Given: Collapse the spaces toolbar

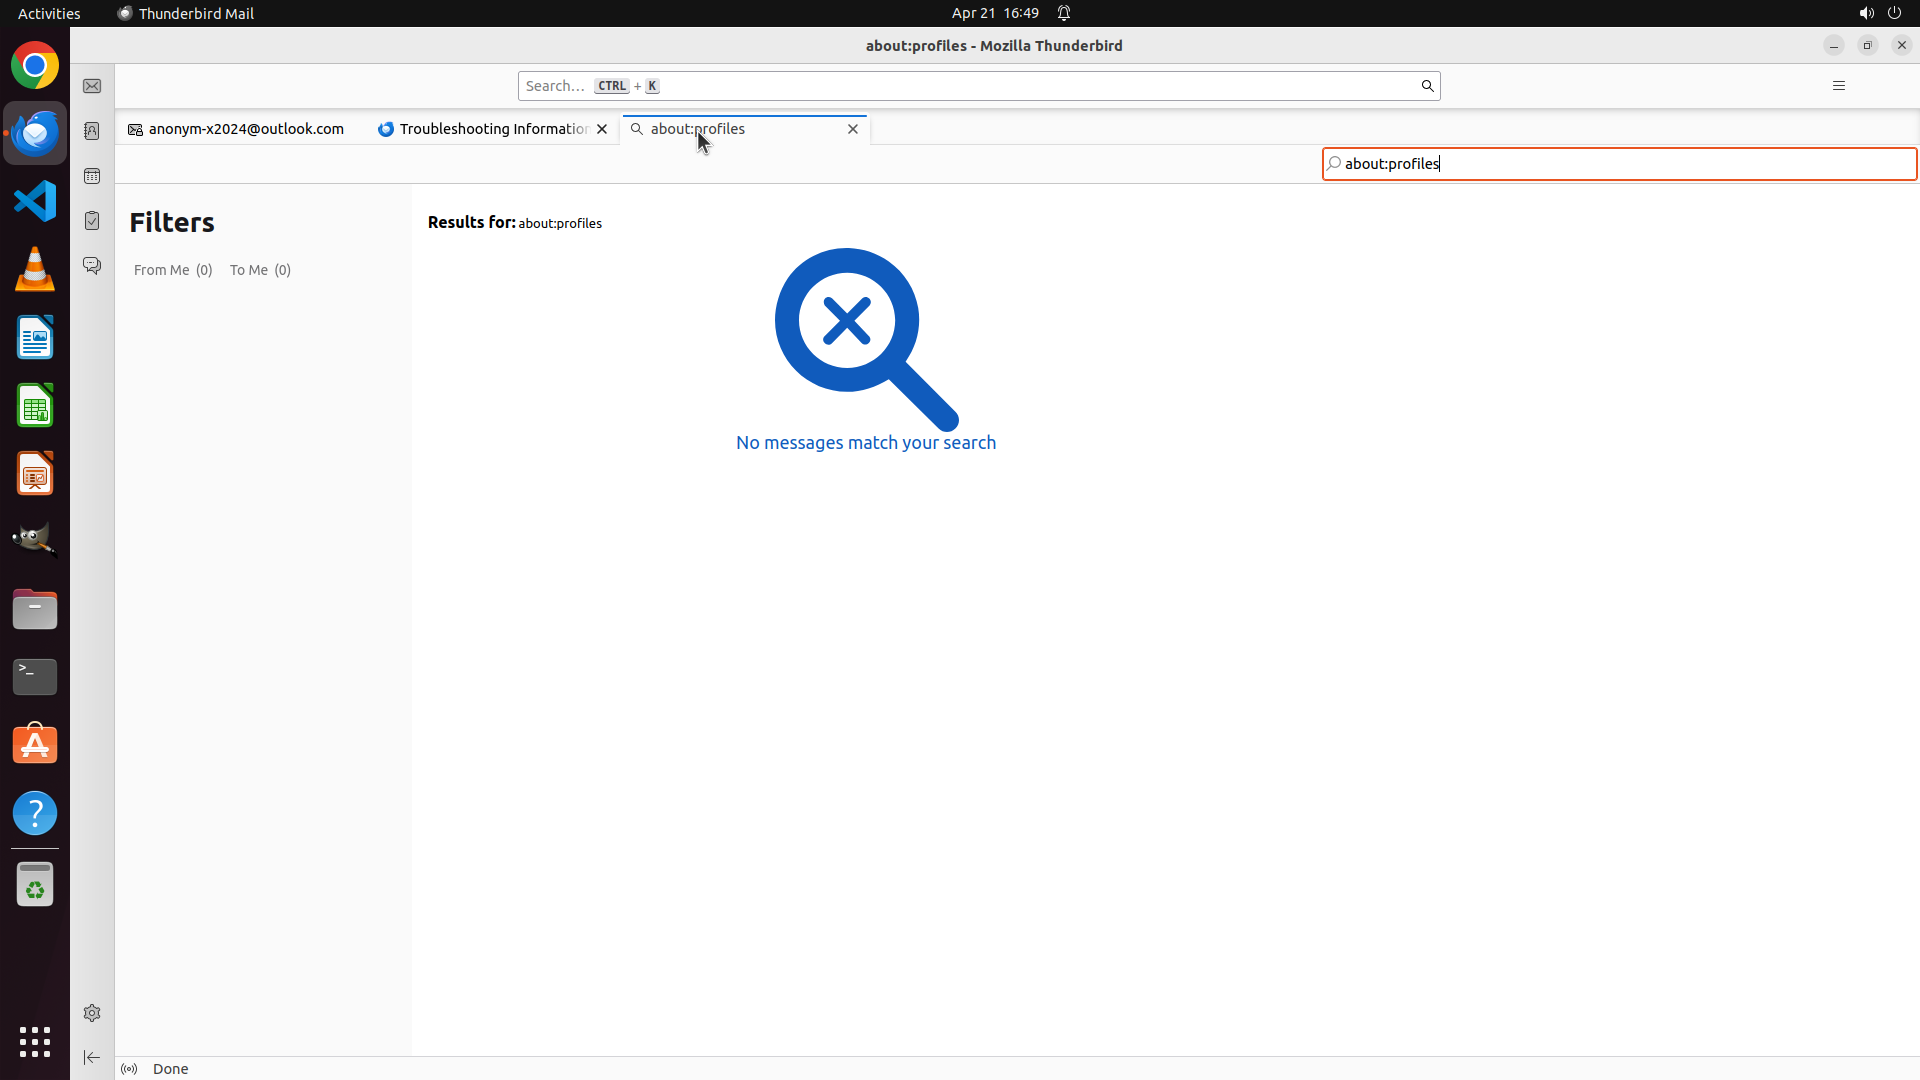Looking at the screenshot, I should (92, 1057).
